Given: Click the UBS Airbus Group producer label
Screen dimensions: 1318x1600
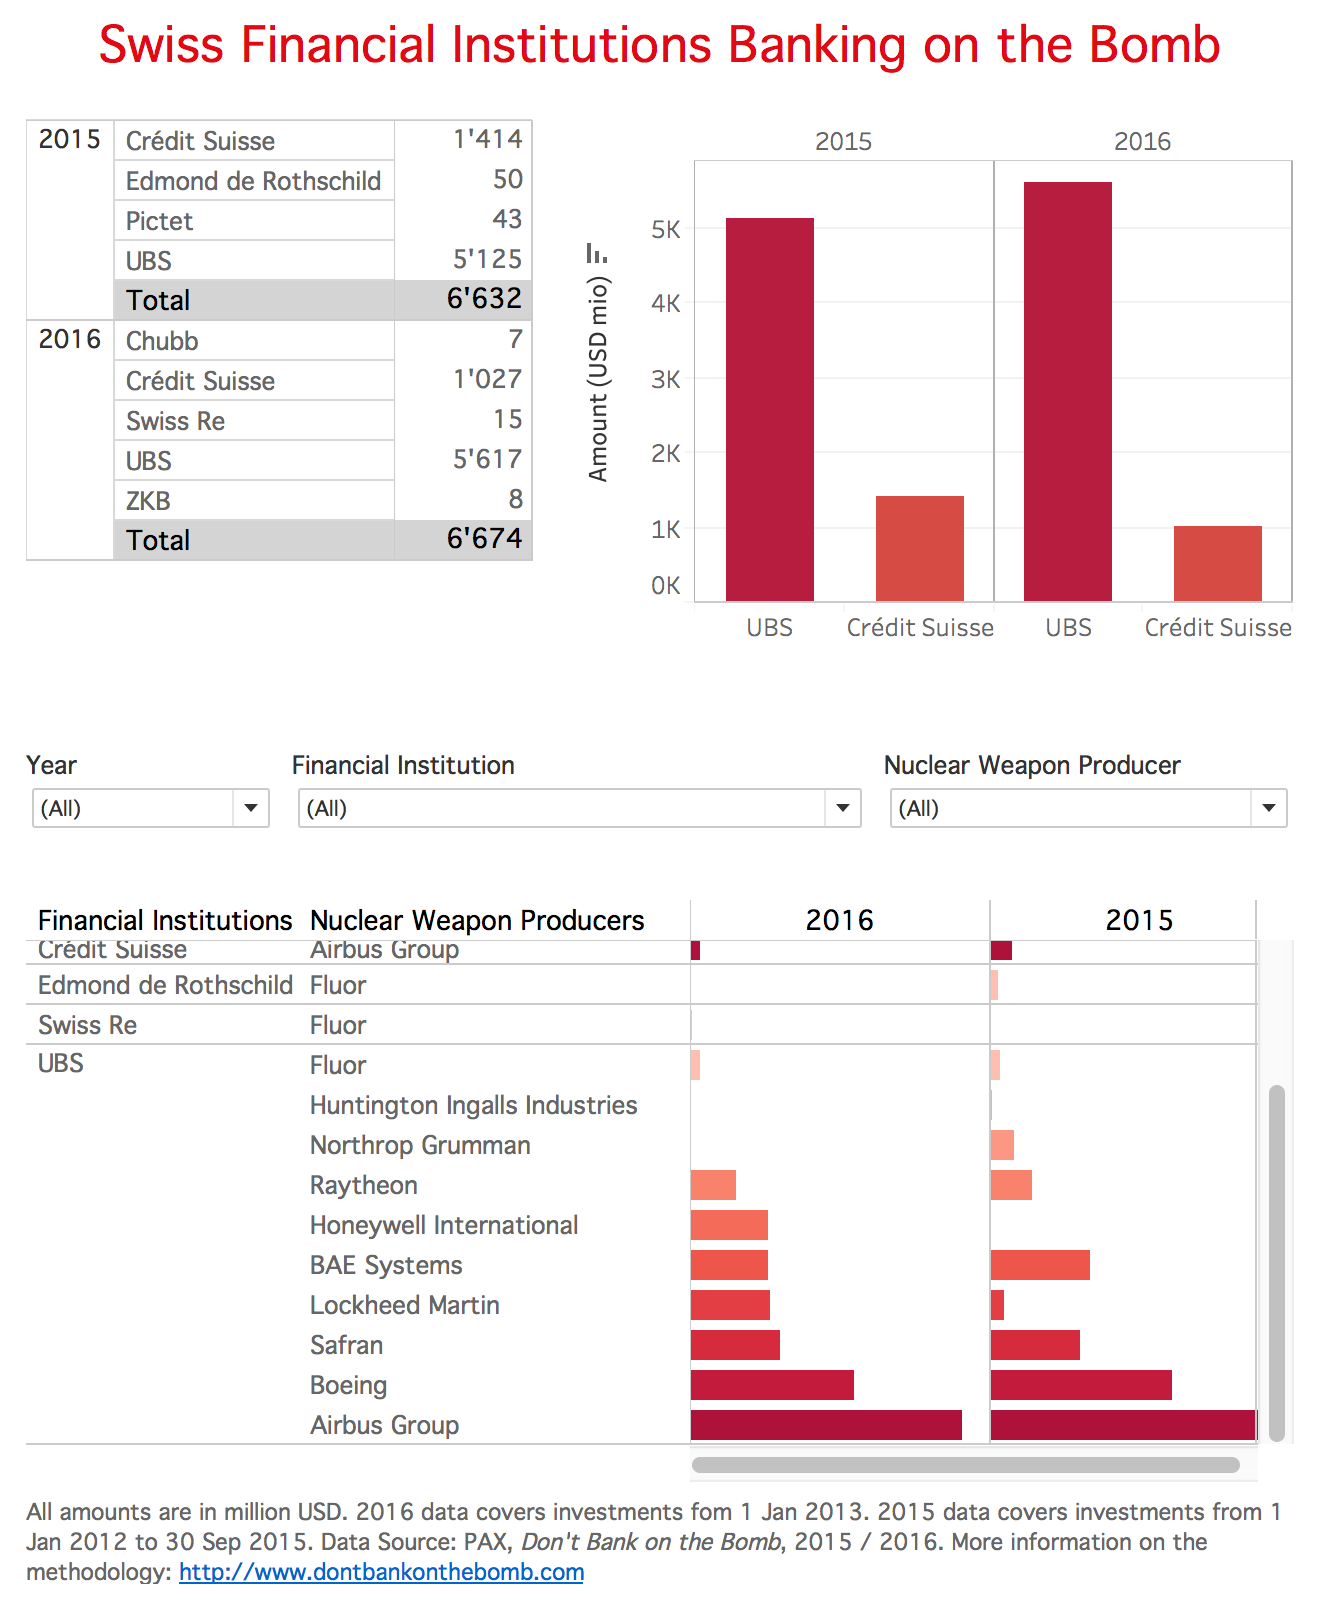Looking at the screenshot, I should tap(384, 1425).
